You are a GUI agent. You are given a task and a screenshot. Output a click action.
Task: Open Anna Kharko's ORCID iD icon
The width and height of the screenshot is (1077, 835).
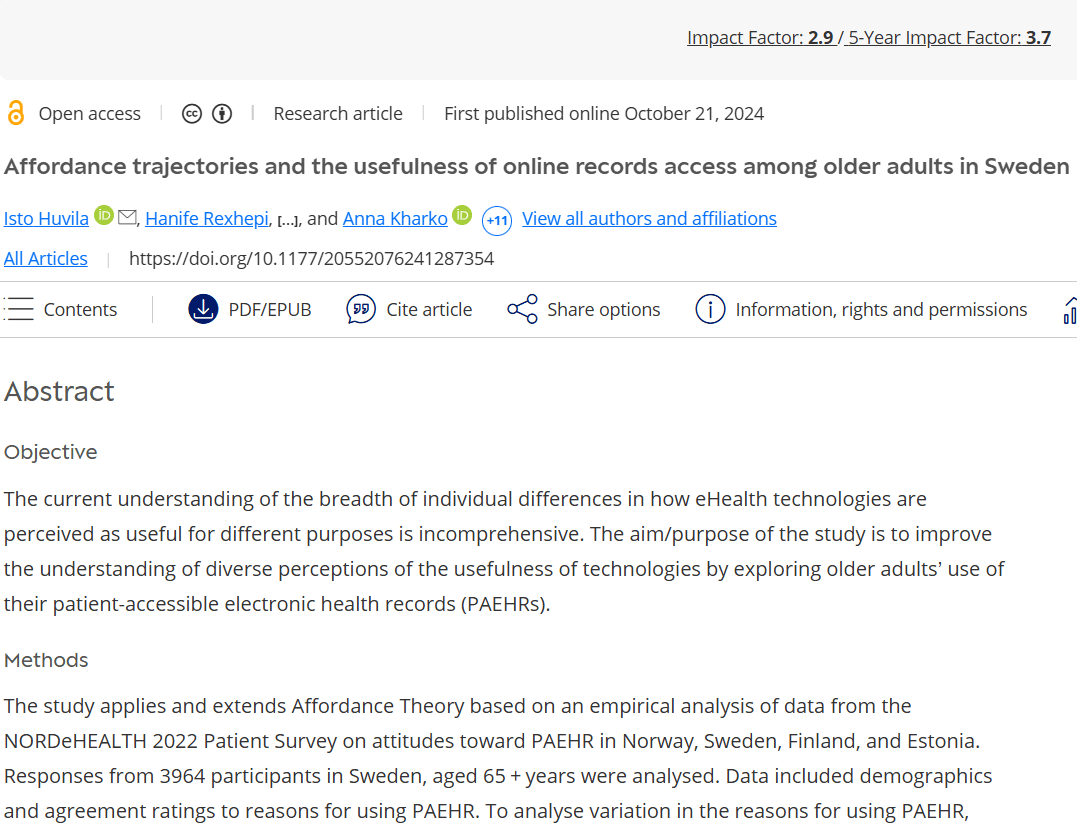(461, 215)
